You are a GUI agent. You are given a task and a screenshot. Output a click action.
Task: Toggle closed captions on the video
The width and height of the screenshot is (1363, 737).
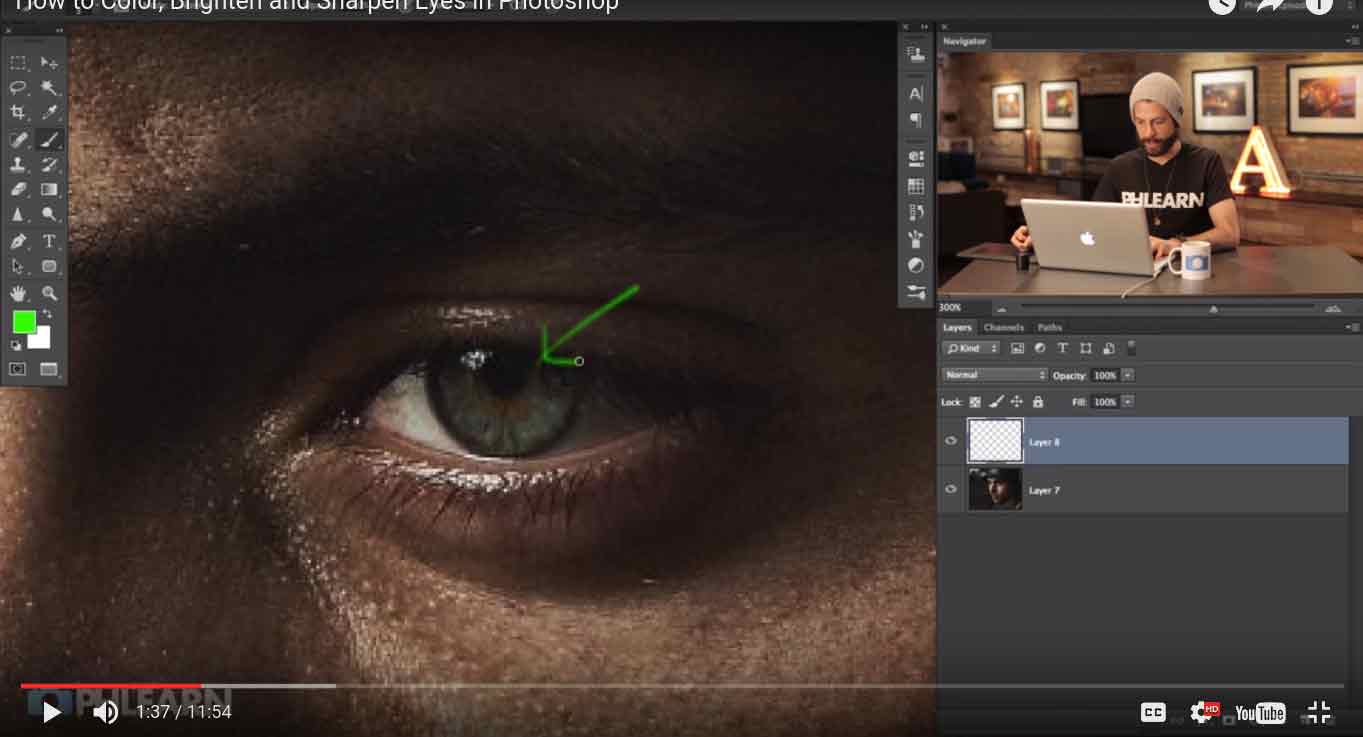[1153, 712]
